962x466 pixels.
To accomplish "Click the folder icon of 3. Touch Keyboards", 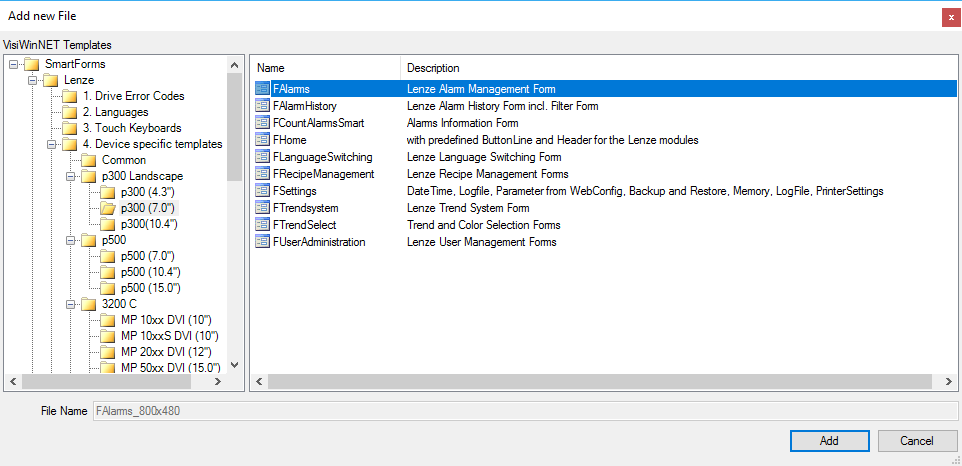I will point(70,128).
